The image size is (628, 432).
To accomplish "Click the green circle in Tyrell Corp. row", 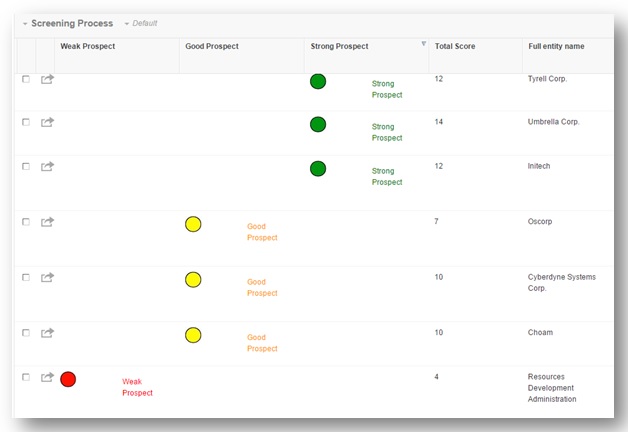I will [318, 81].
